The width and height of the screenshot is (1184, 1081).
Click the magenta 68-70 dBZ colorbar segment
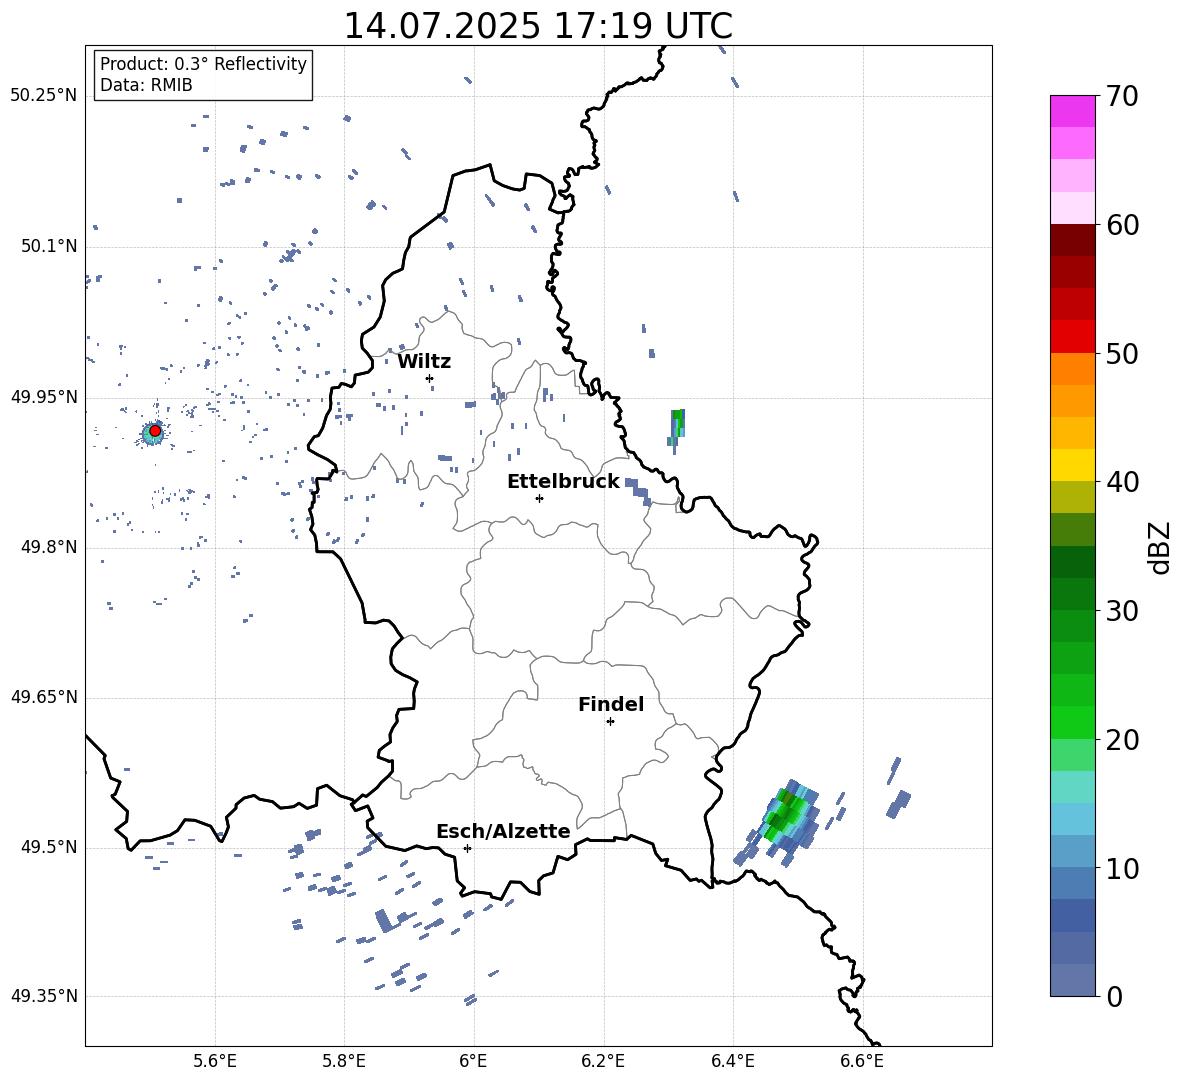tap(1073, 111)
